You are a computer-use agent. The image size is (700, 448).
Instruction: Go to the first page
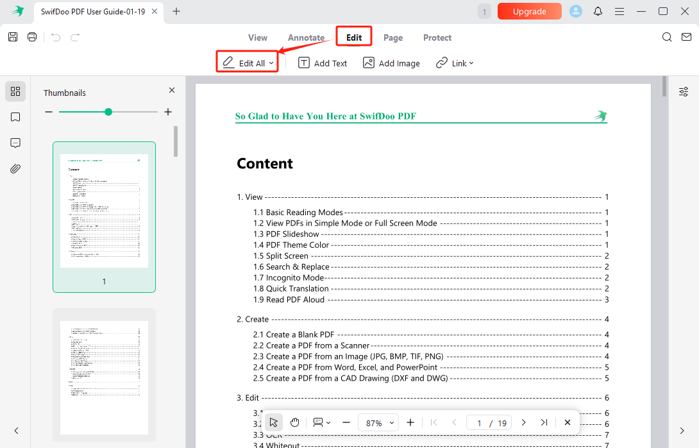coord(433,422)
